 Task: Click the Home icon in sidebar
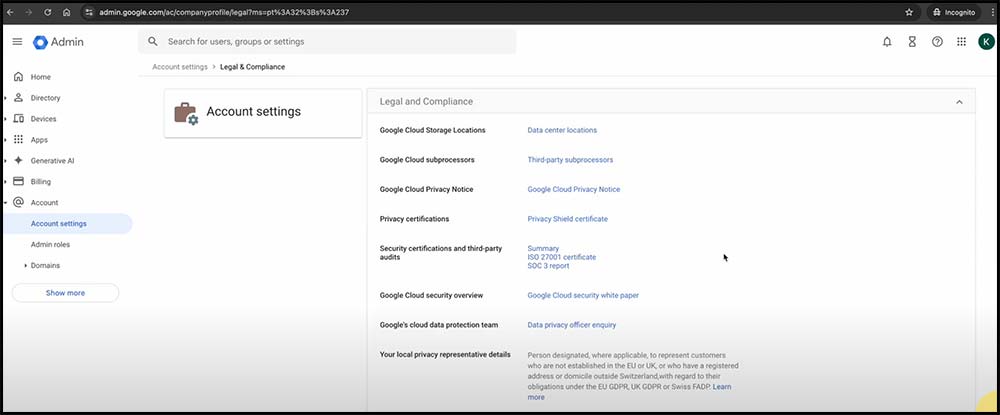click(18, 76)
